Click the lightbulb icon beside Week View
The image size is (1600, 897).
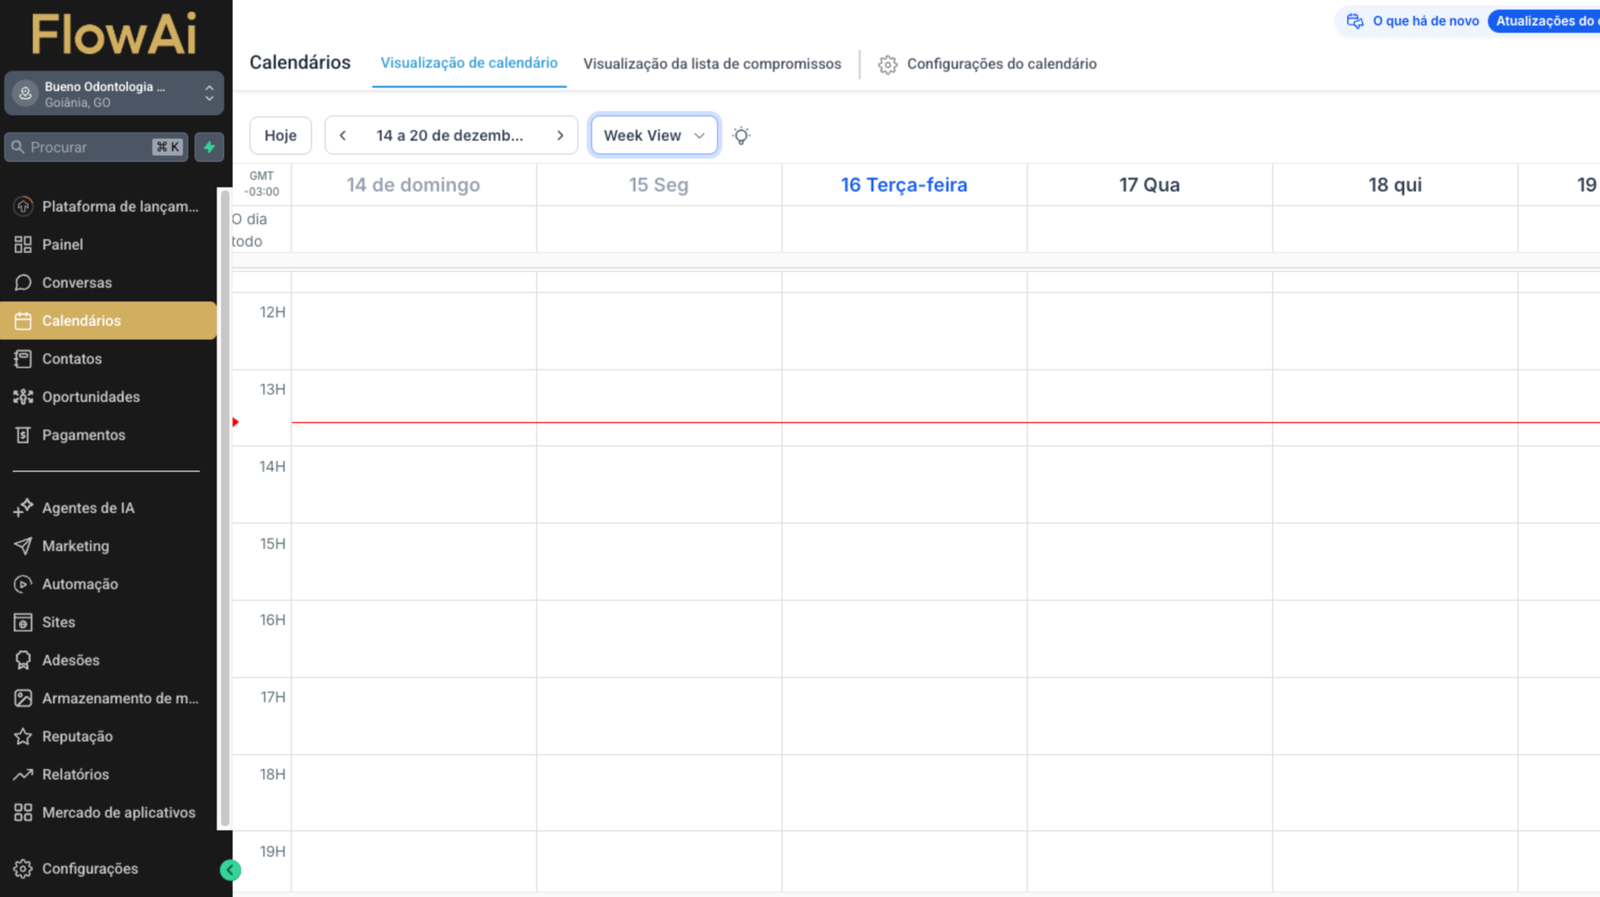pos(741,136)
